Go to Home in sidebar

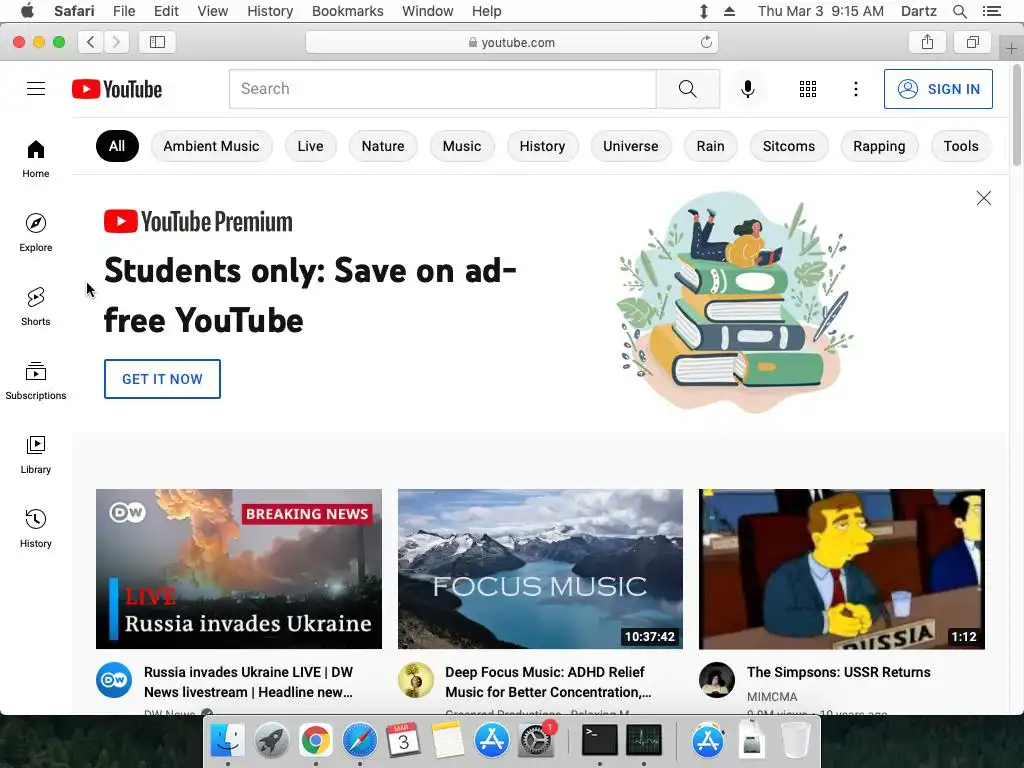[x=36, y=159]
